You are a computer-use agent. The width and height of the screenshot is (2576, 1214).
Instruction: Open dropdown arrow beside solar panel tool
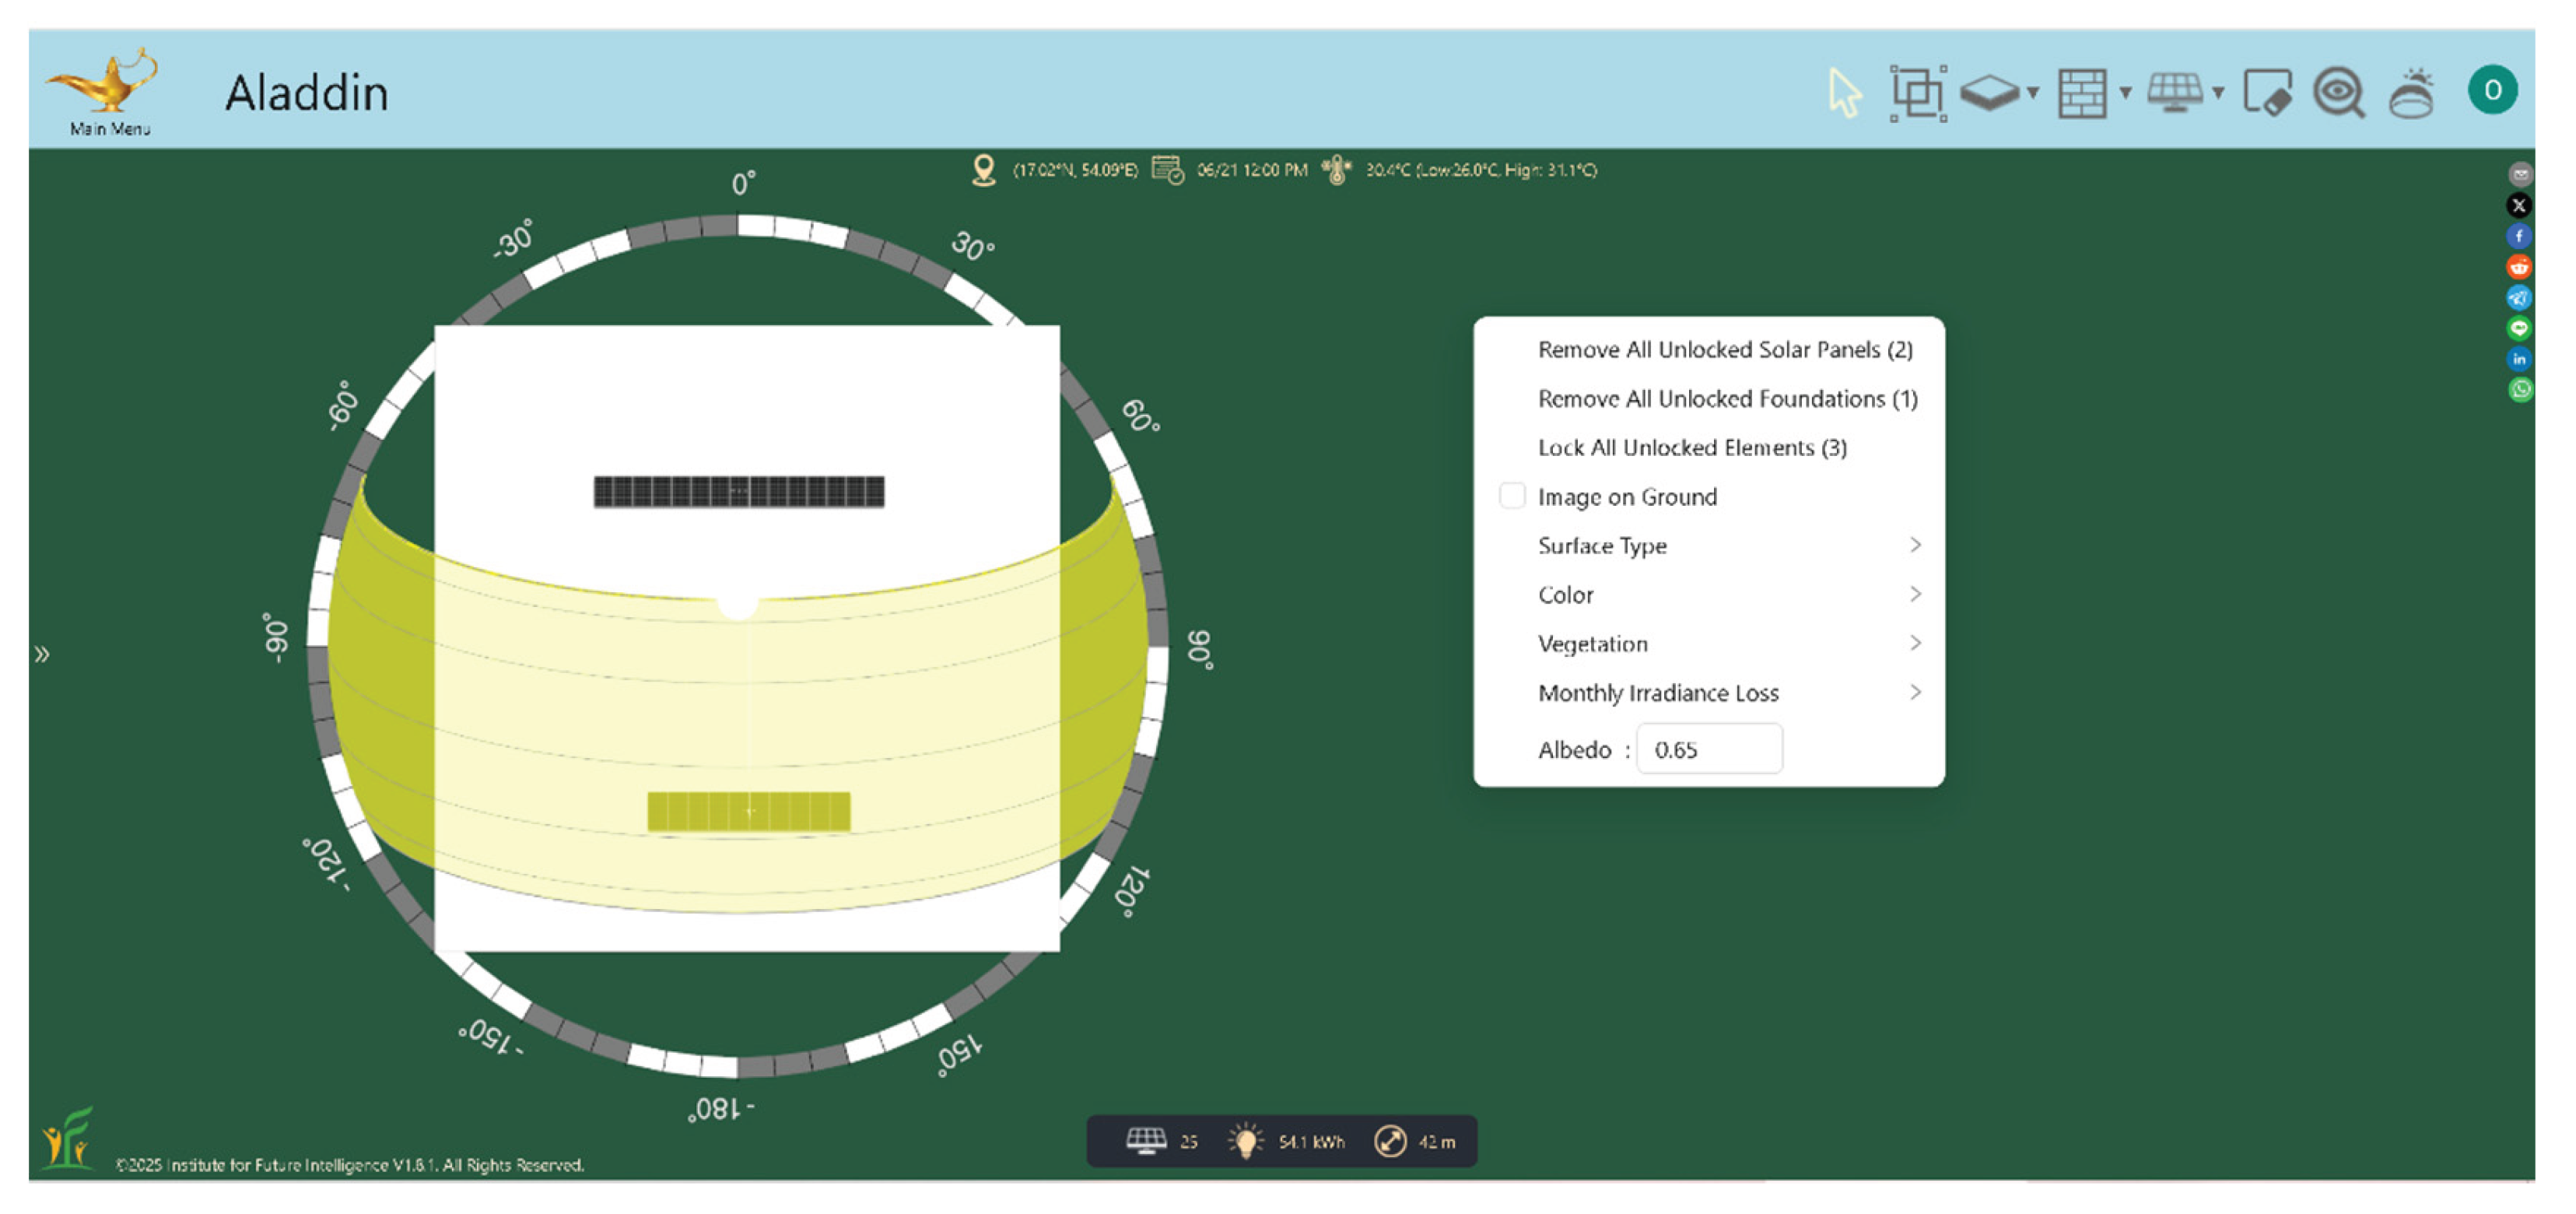pyautogui.click(x=2218, y=93)
